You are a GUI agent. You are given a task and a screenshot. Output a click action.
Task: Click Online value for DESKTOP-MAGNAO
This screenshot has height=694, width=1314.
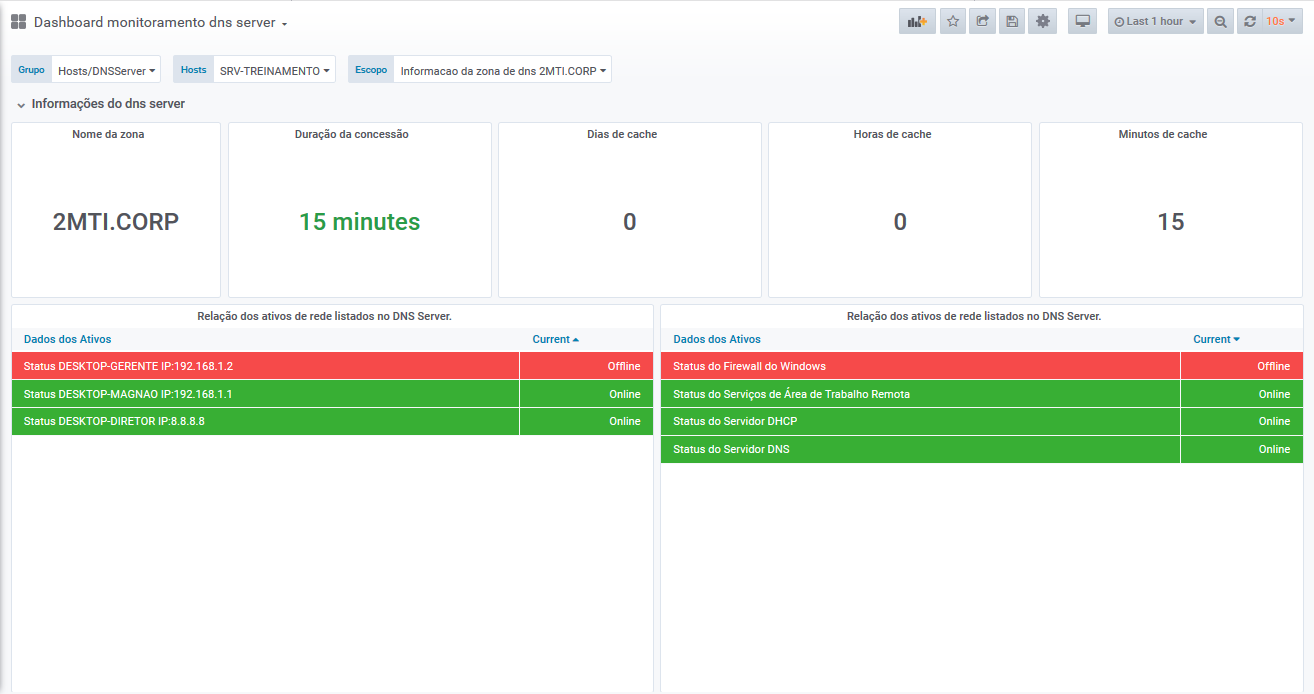tap(625, 394)
